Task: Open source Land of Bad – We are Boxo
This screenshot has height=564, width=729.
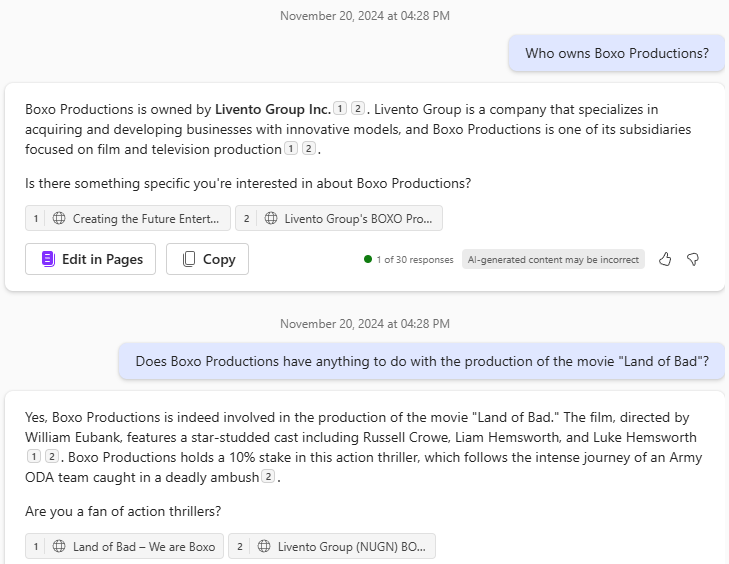Action: coord(124,546)
